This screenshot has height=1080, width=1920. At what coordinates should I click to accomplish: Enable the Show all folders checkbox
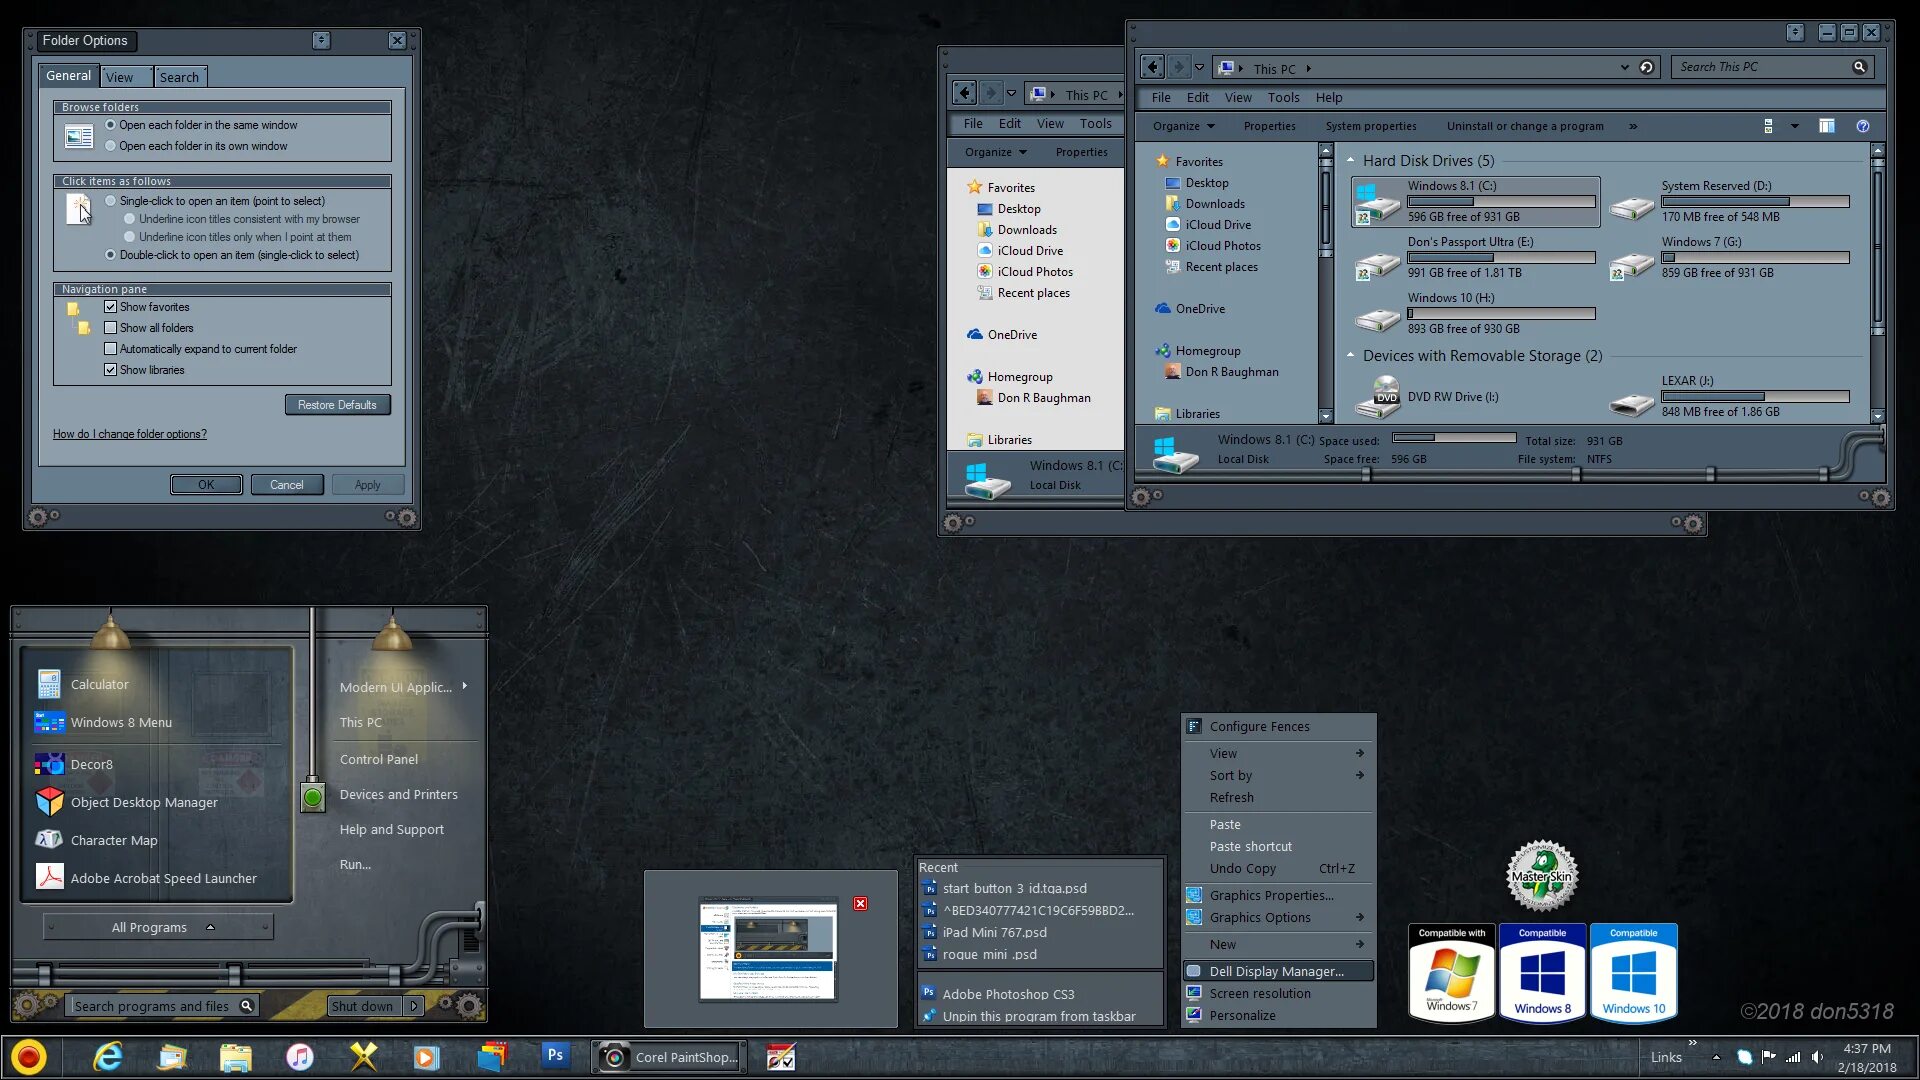click(x=110, y=327)
